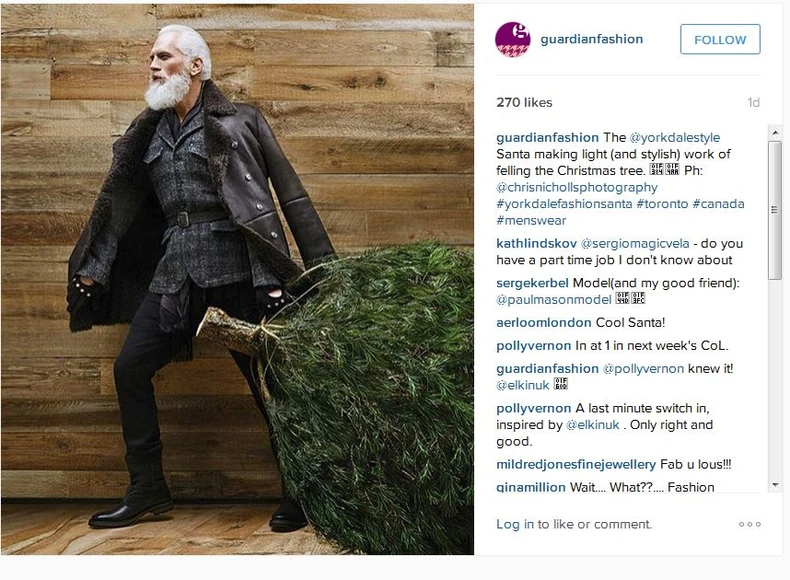
Task: Click the comments scroll up arrow
Action: coord(775,133)
